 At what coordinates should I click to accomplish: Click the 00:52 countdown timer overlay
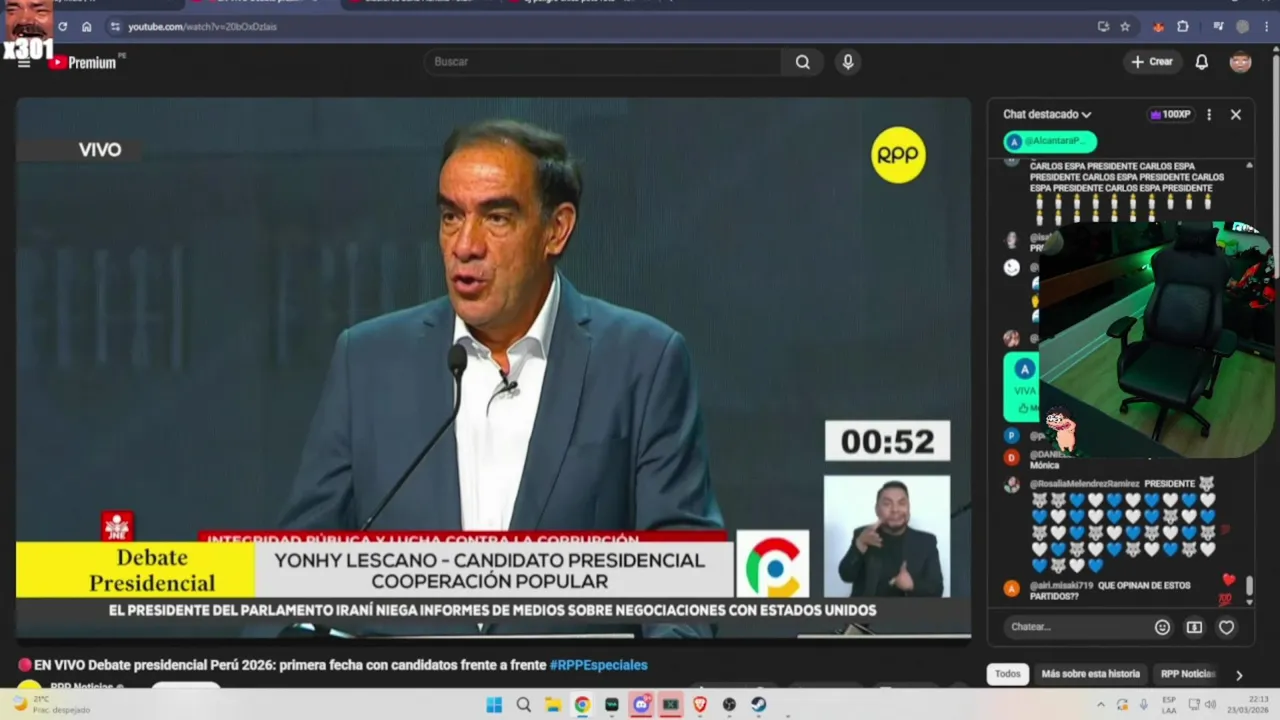click(x=887, y=441)
